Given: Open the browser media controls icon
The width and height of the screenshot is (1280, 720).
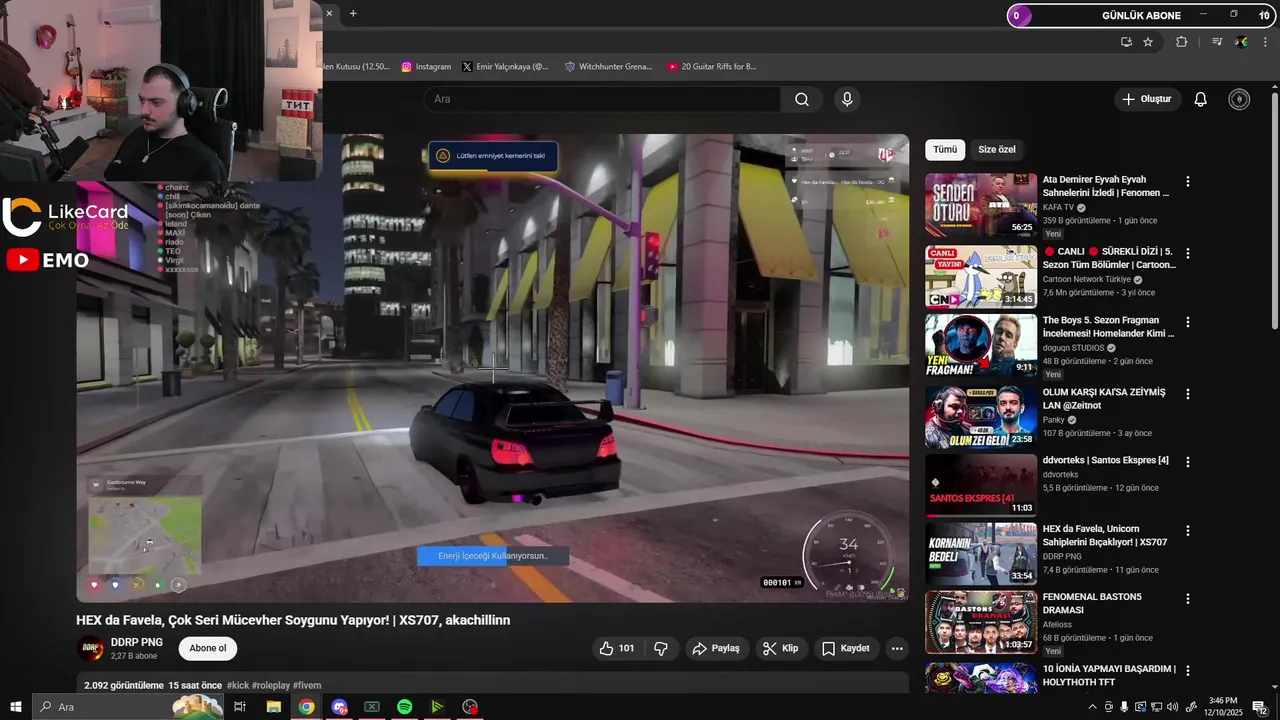Looking at the screenshot, I should tap(1217, 42).
